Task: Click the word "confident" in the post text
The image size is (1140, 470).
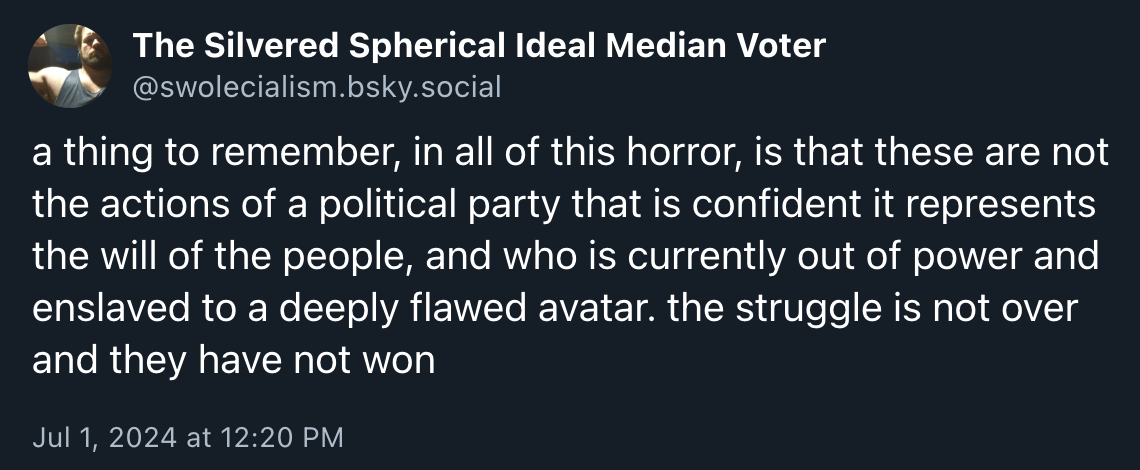Action: click(765, 204)
